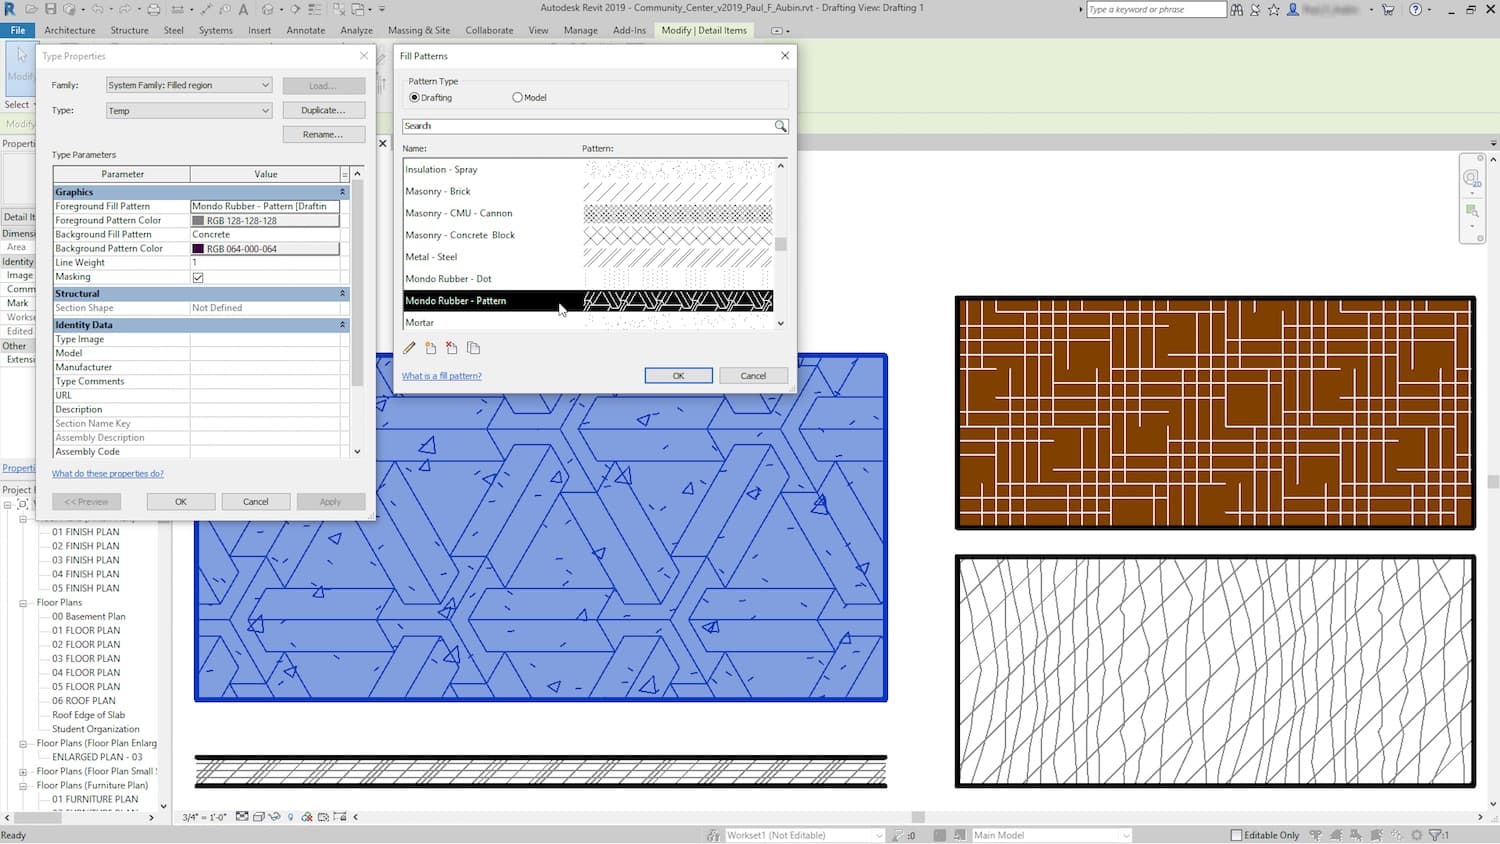Click the worksets icon in status bar
1500x844 pixels.
pos(713,835)
